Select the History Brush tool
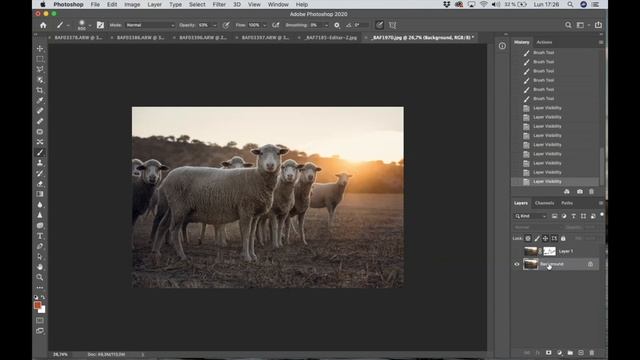640x360 pixels. tap(40, 173)
